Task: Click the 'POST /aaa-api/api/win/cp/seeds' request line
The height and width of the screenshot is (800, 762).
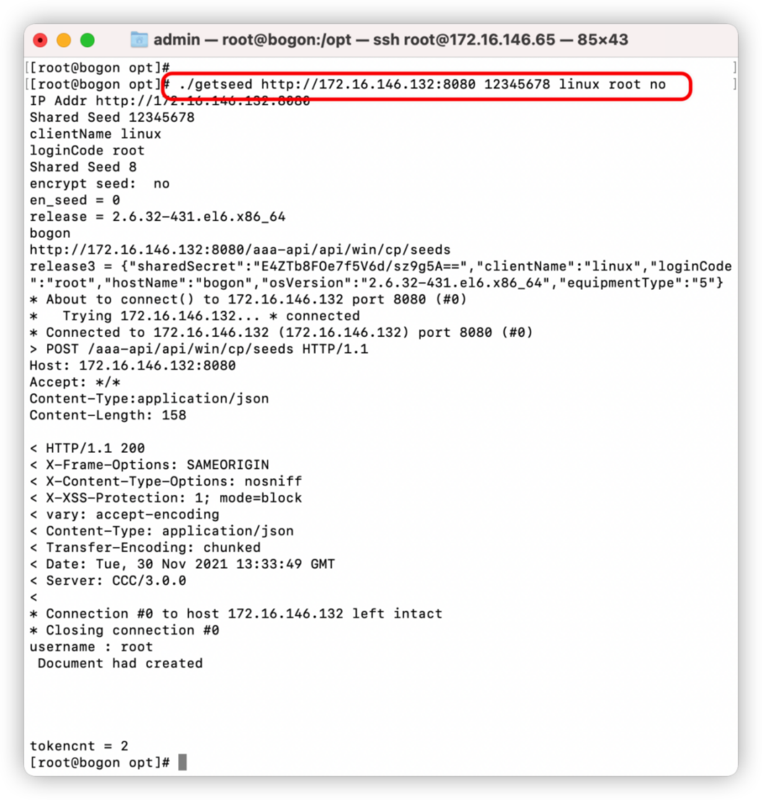Action: [x=199, y=349]
